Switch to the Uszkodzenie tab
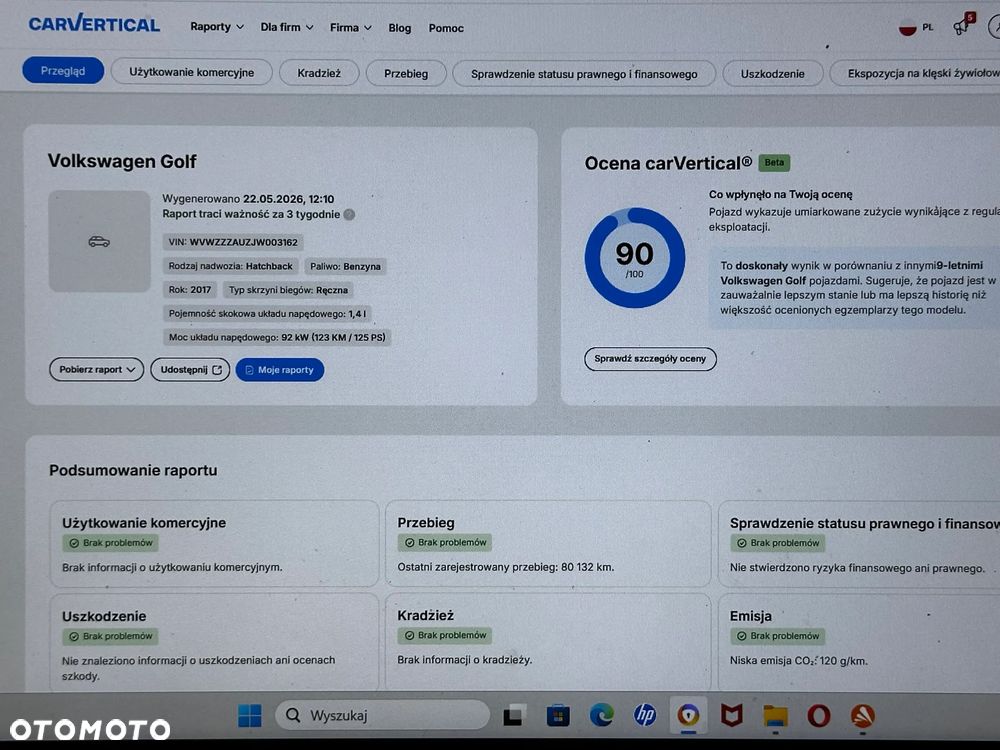This screenshot has height=750, width=1000. (x=772, y=73)
